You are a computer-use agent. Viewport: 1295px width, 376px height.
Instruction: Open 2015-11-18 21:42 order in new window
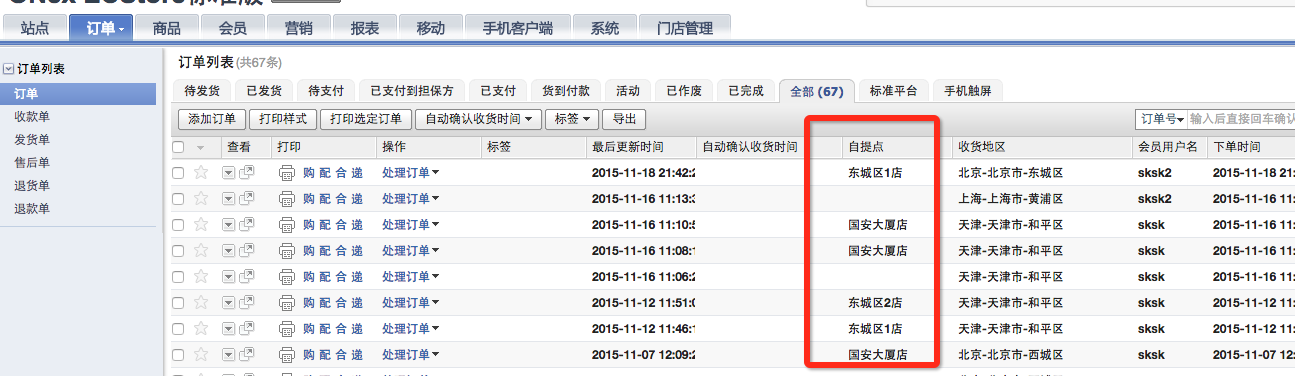[246, 172]
